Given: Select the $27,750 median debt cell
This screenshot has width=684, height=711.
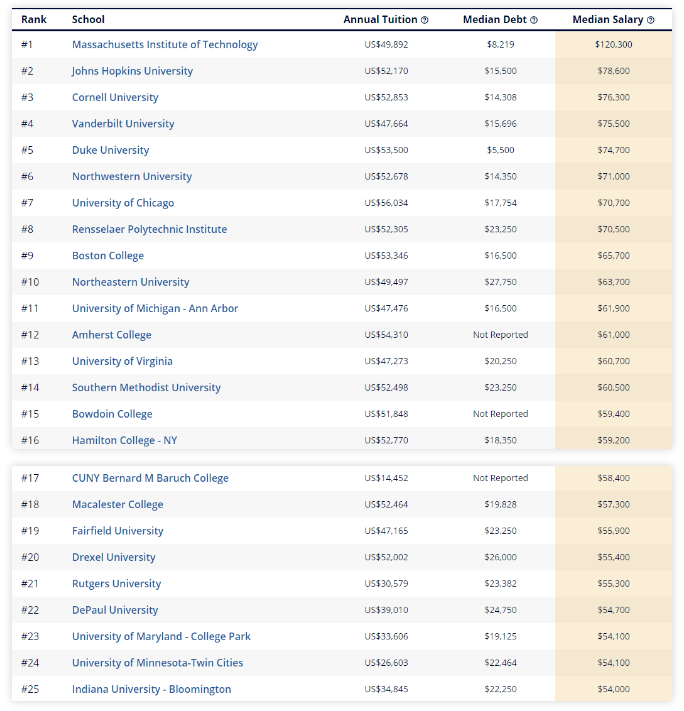Looking at the screenshot, I should [500, 282].
